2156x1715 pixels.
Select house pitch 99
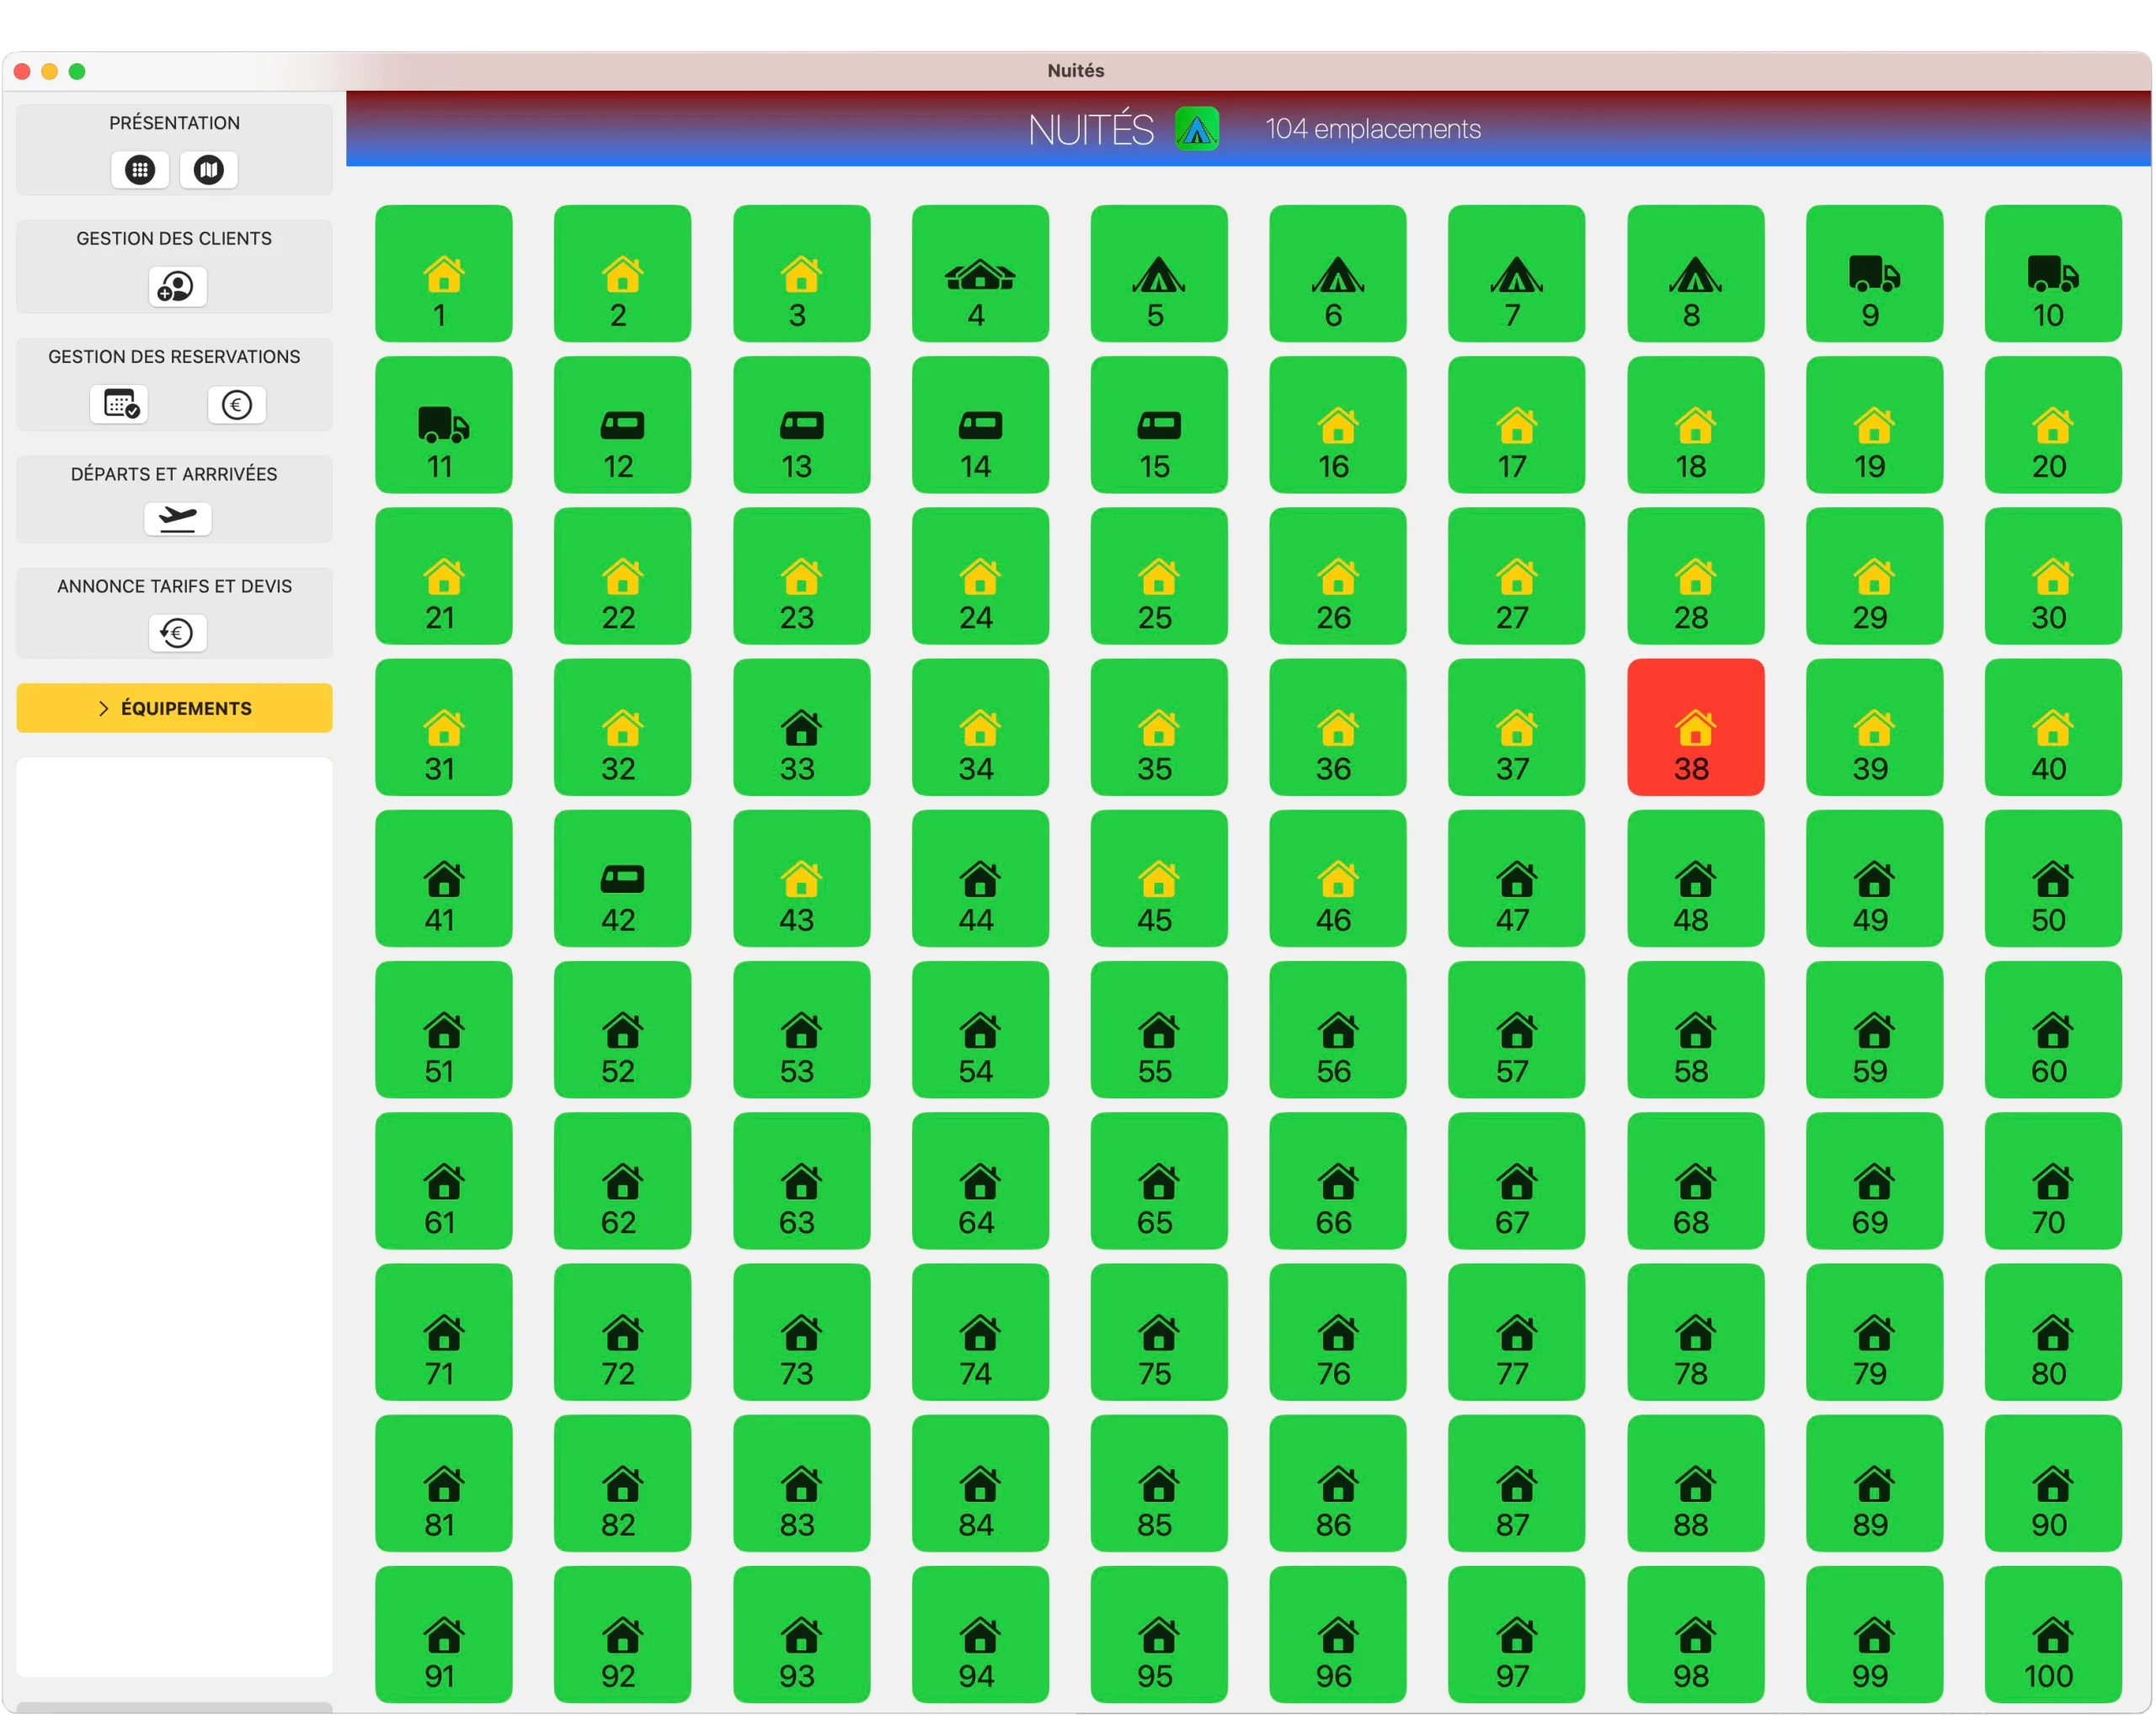coord(1874,1635)
